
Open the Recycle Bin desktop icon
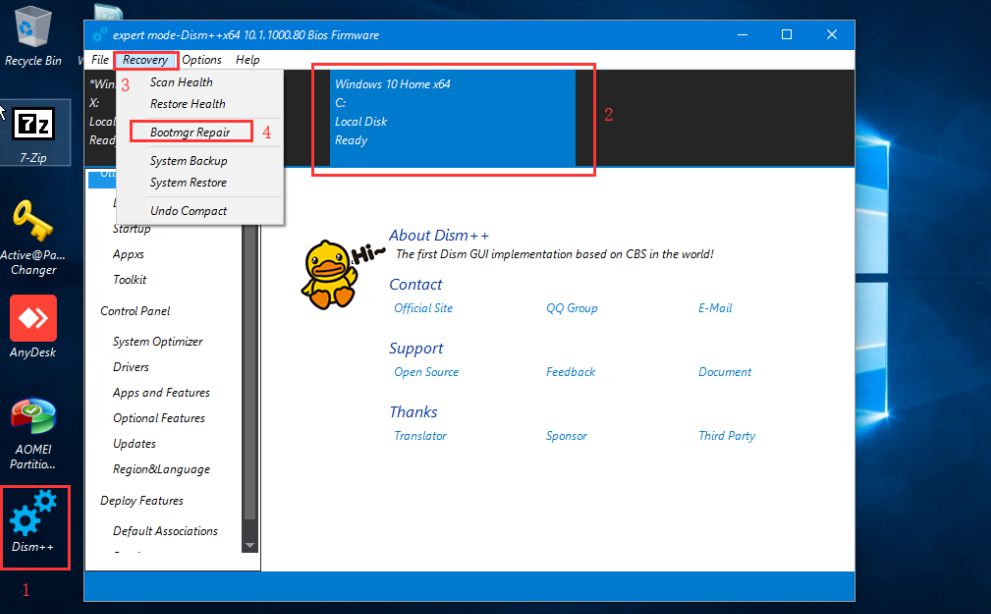tap(32, 36)
